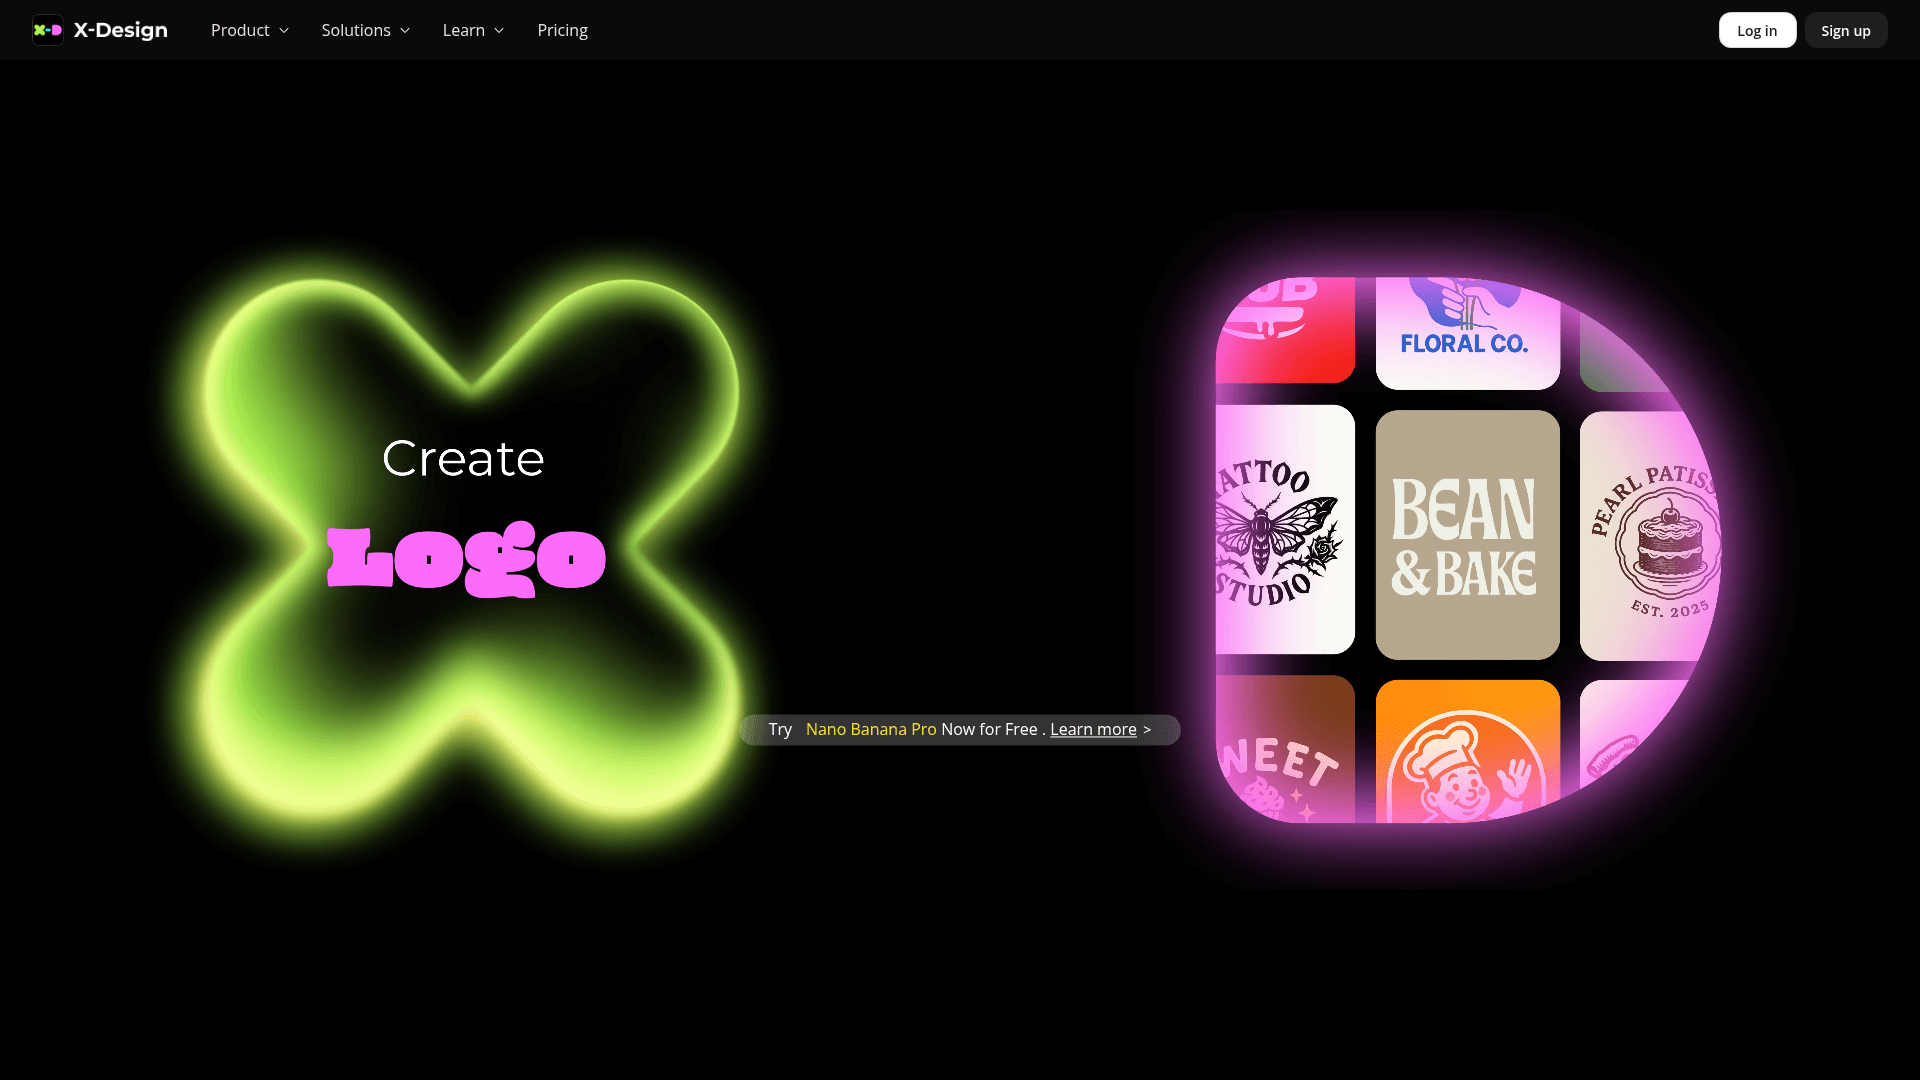Image resolution: width=1920 pixels, height=1080 pixels.
Task: Open the Learn more link
Action: [x=1093, y=729]
